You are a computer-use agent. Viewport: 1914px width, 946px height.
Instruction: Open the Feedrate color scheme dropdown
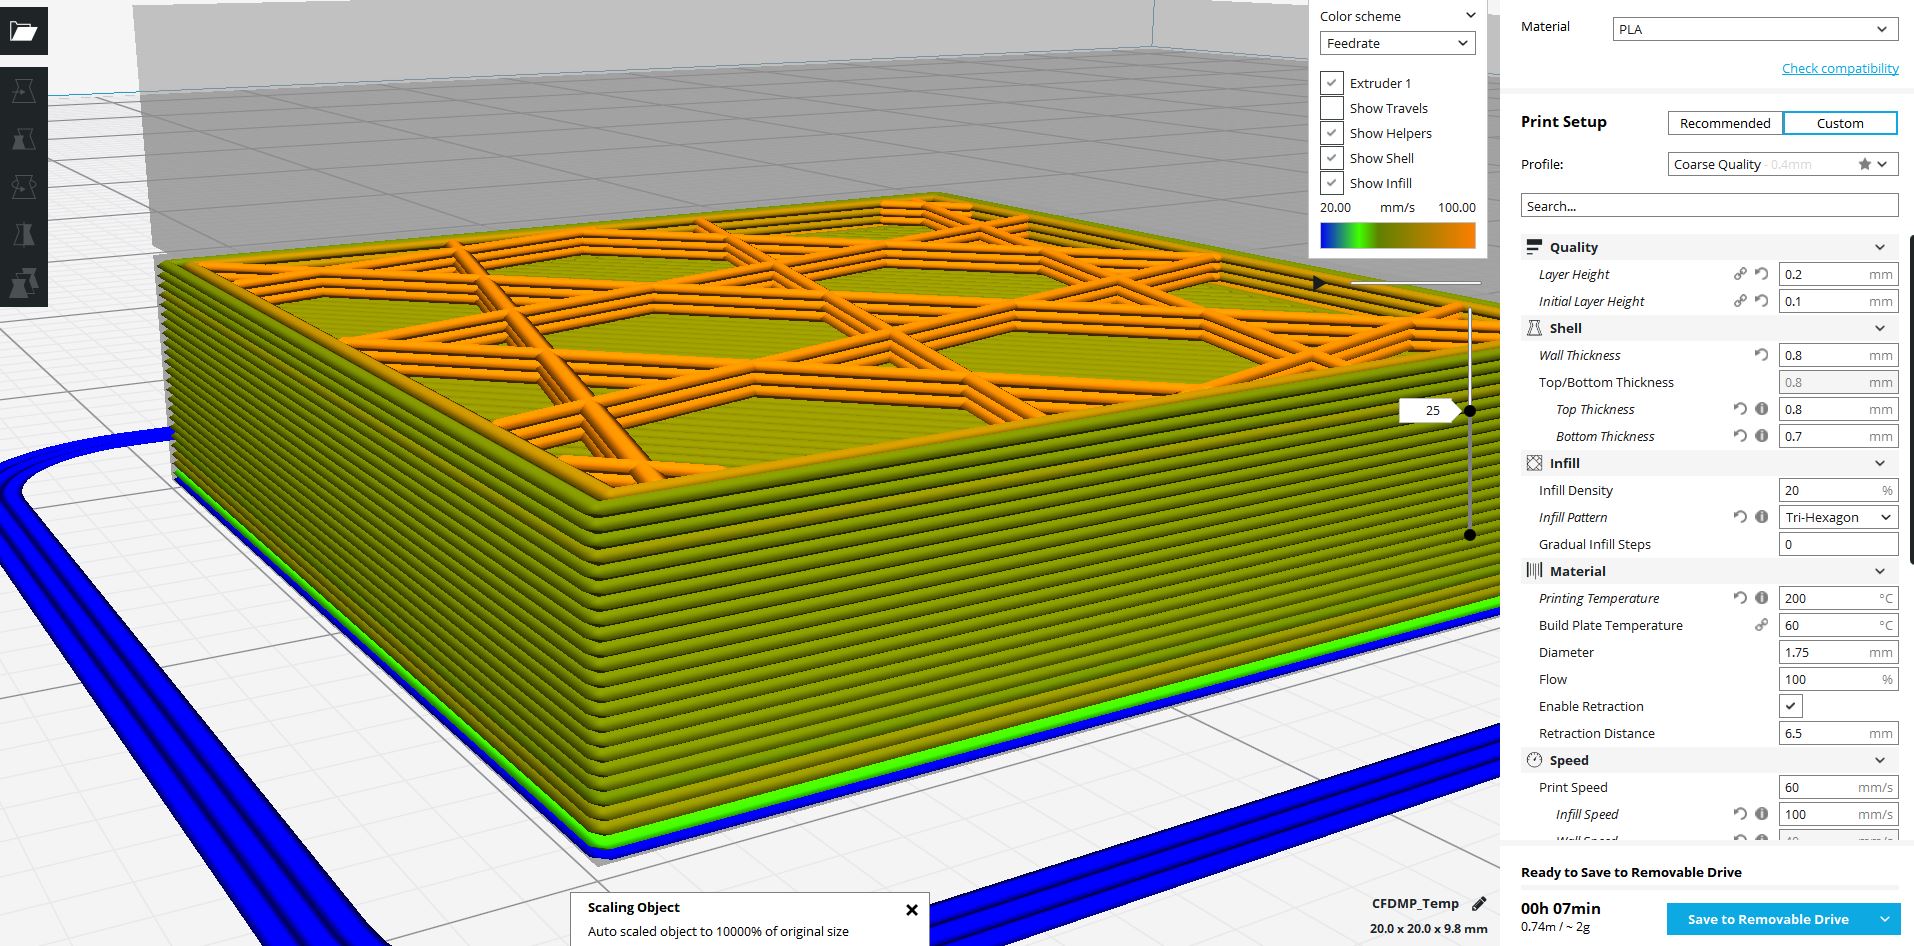1396,43
